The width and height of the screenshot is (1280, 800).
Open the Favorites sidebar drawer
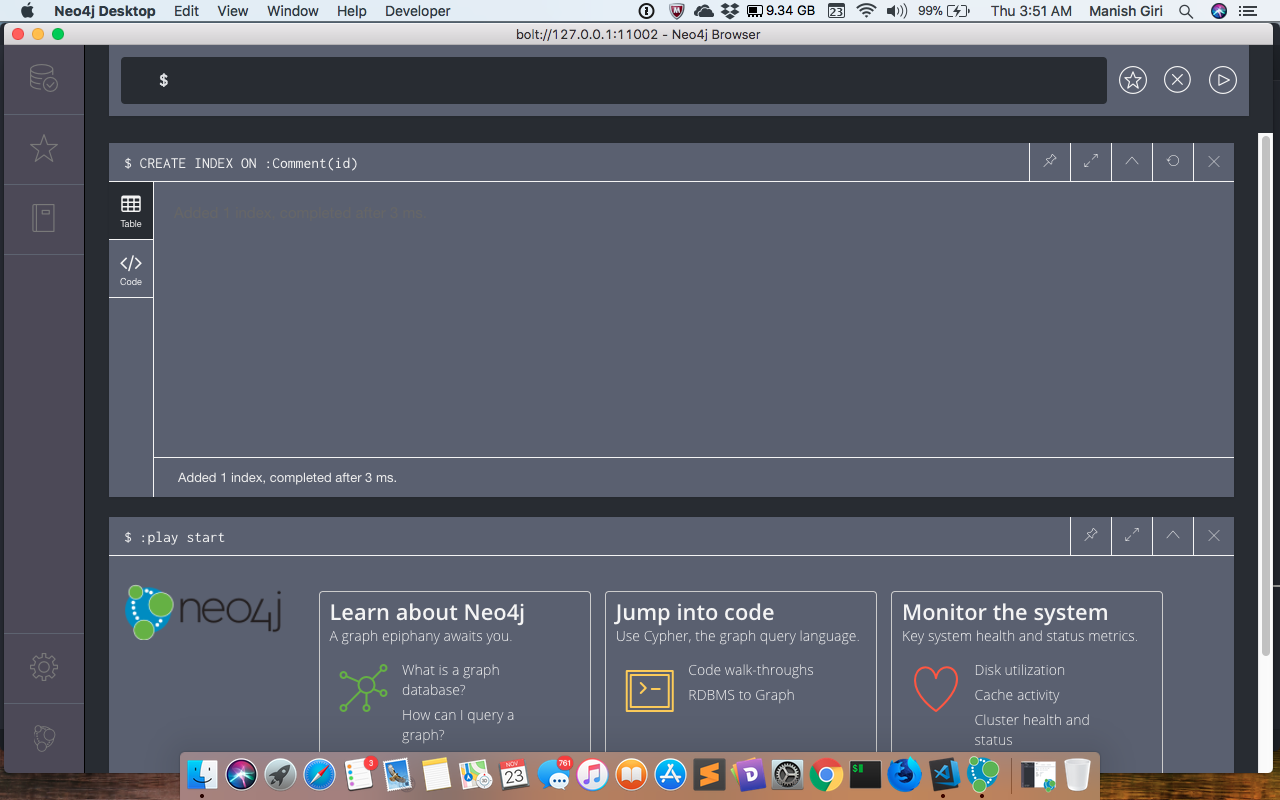[43, 148]
